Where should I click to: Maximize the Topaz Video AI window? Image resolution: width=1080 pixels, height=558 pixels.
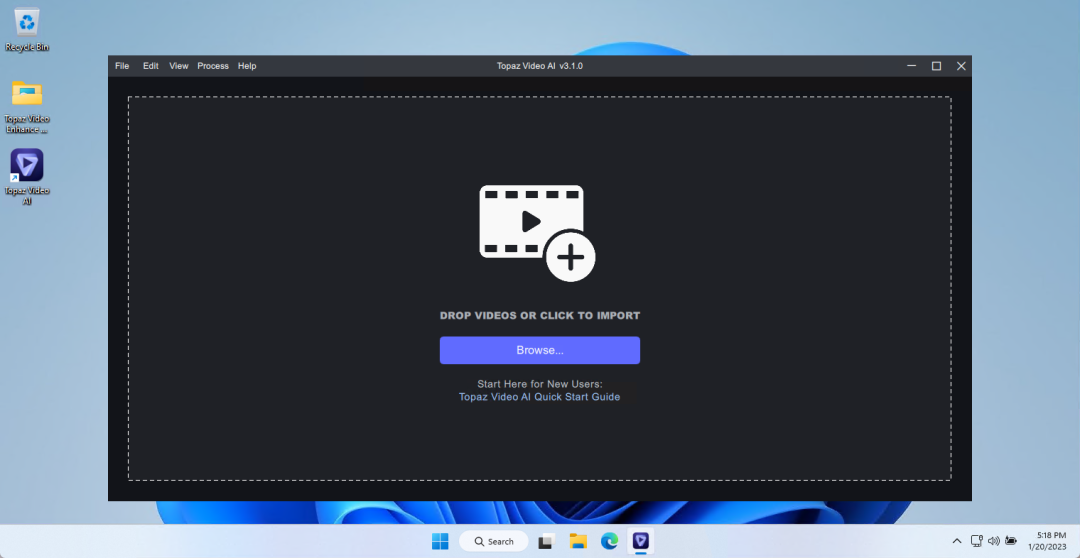(x=936, y=66)
